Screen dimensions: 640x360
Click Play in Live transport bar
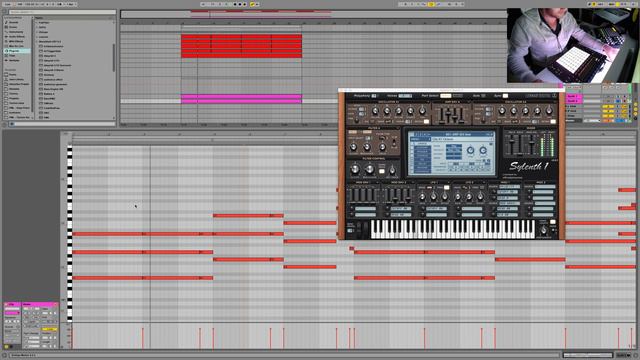235,4
